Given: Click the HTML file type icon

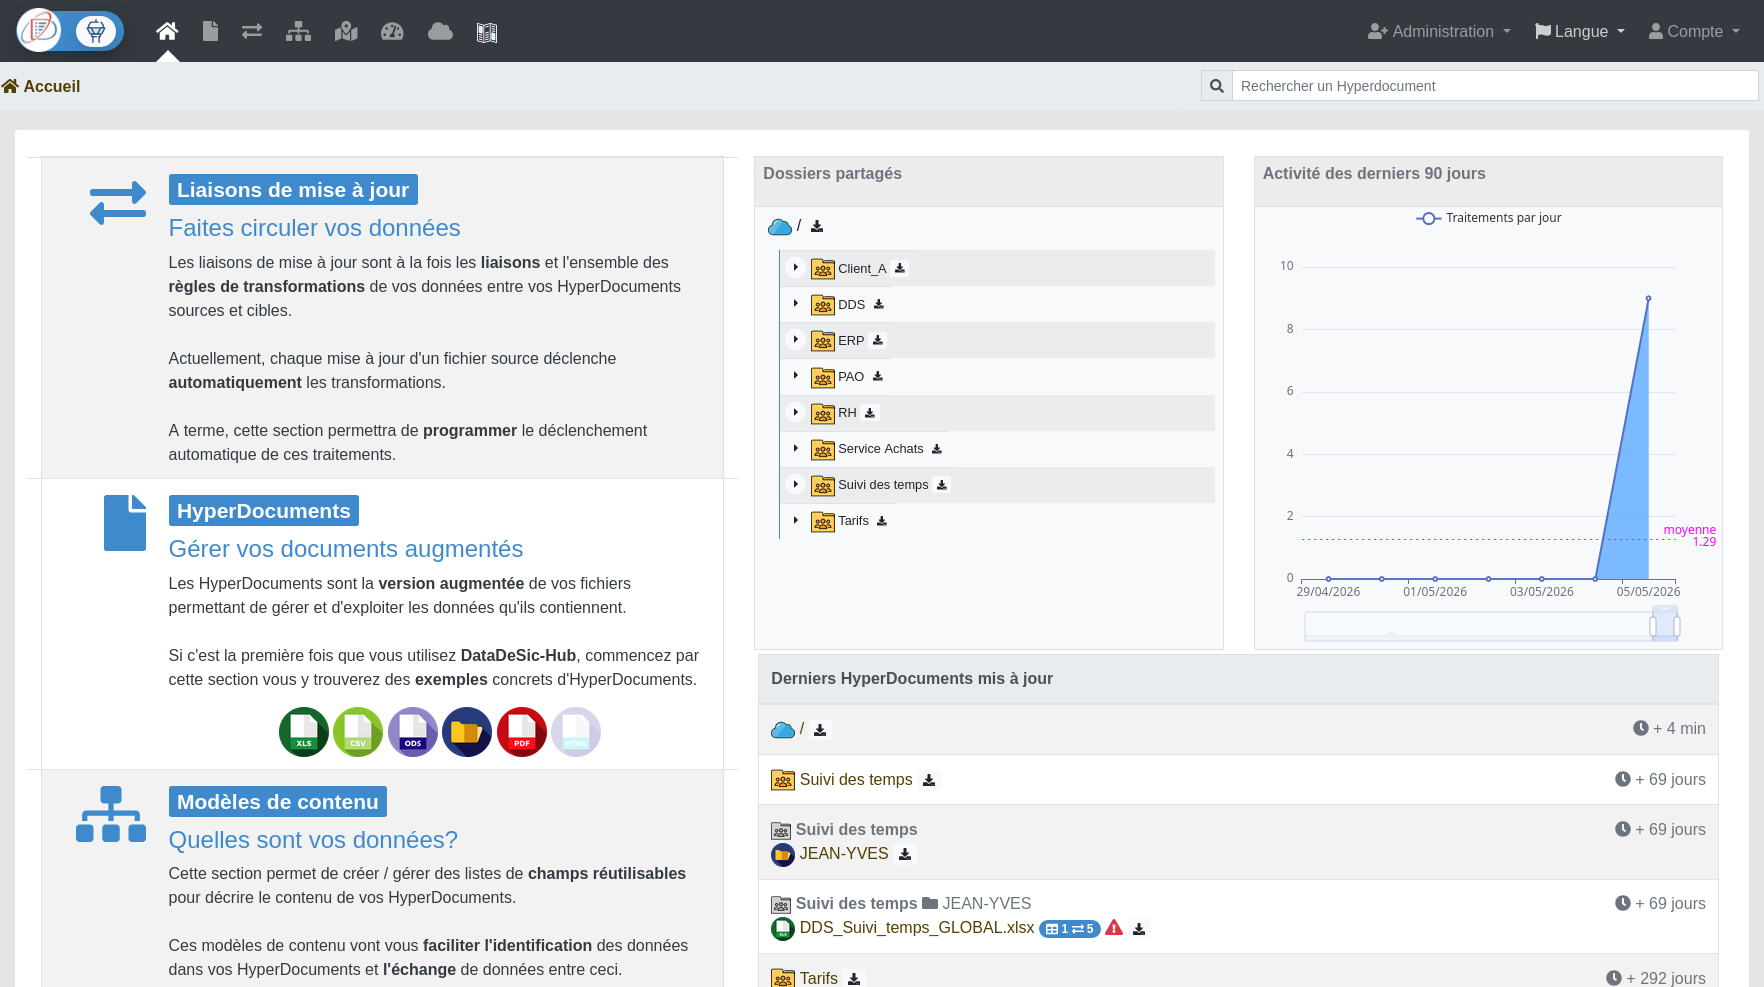Looking at the screenshot, I should pos(576,732).
